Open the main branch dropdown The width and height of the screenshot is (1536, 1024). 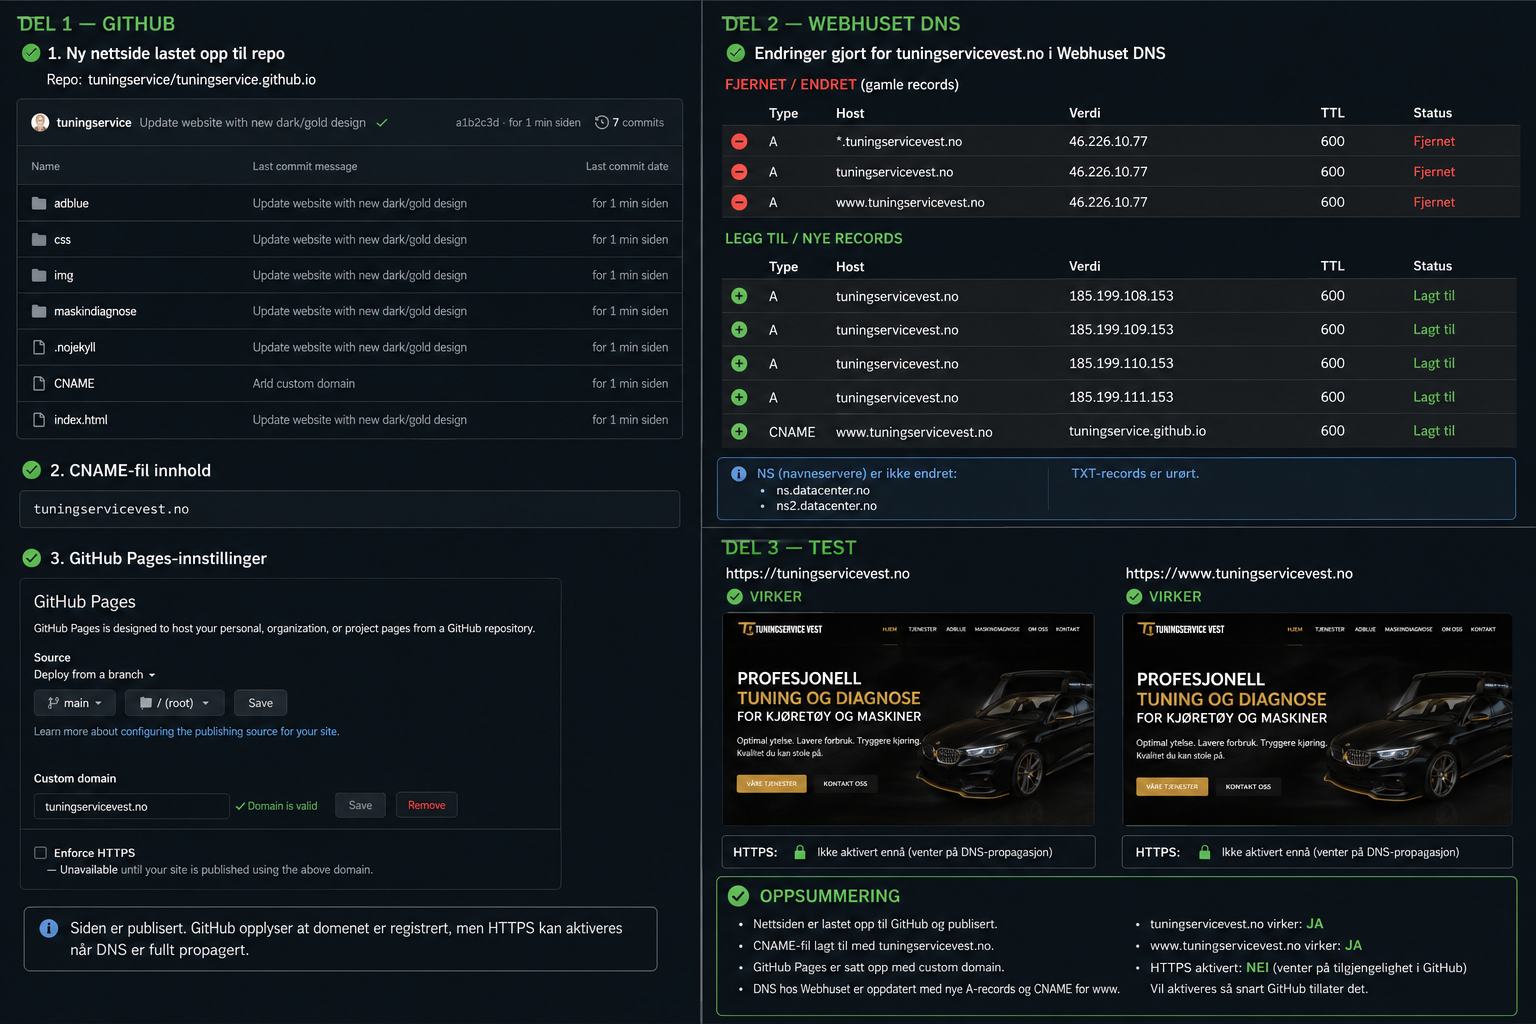(75, 703)
